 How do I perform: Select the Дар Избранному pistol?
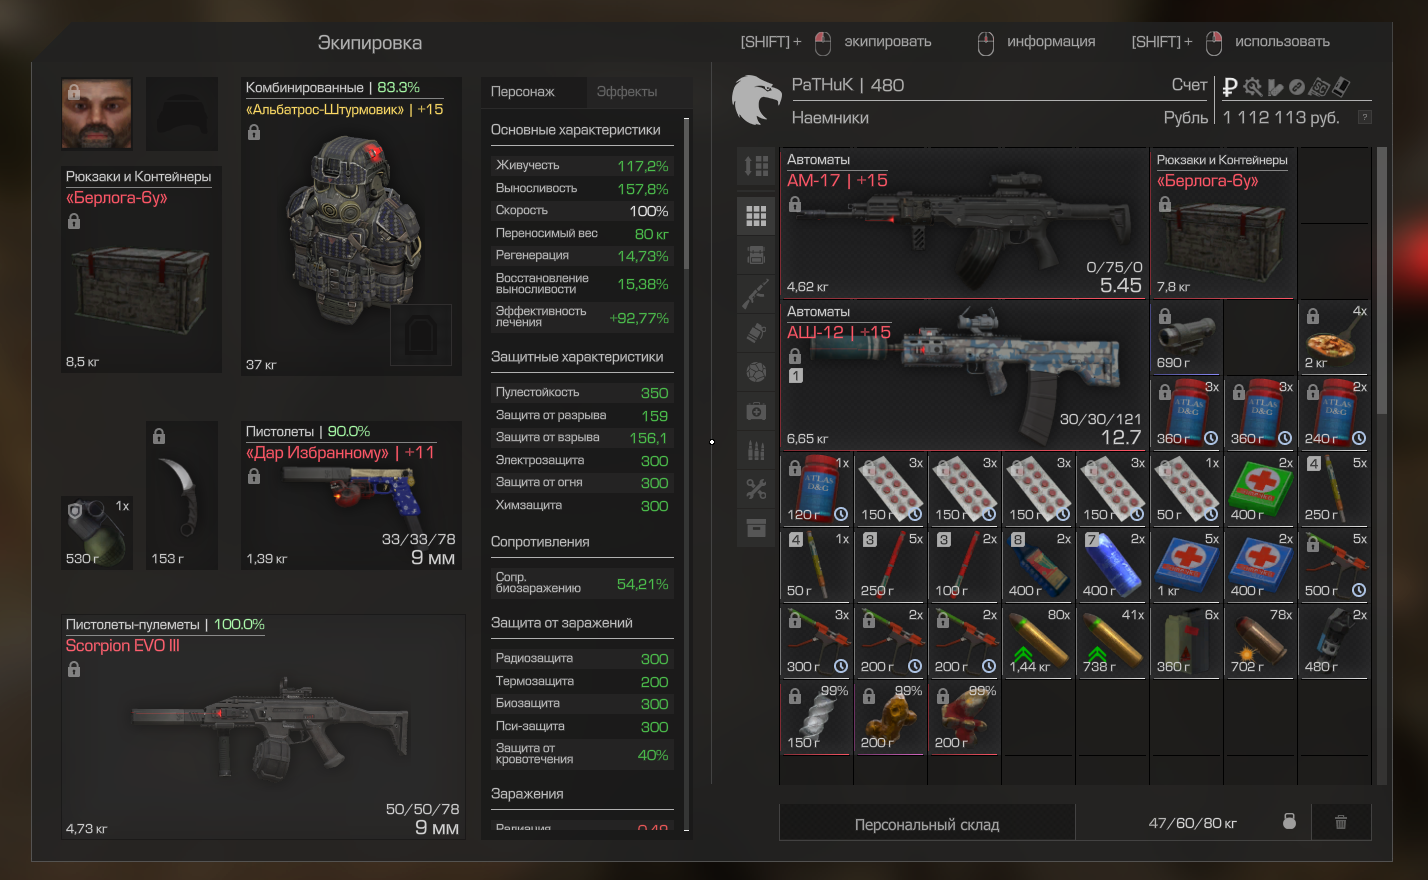(x=351, y=495)
